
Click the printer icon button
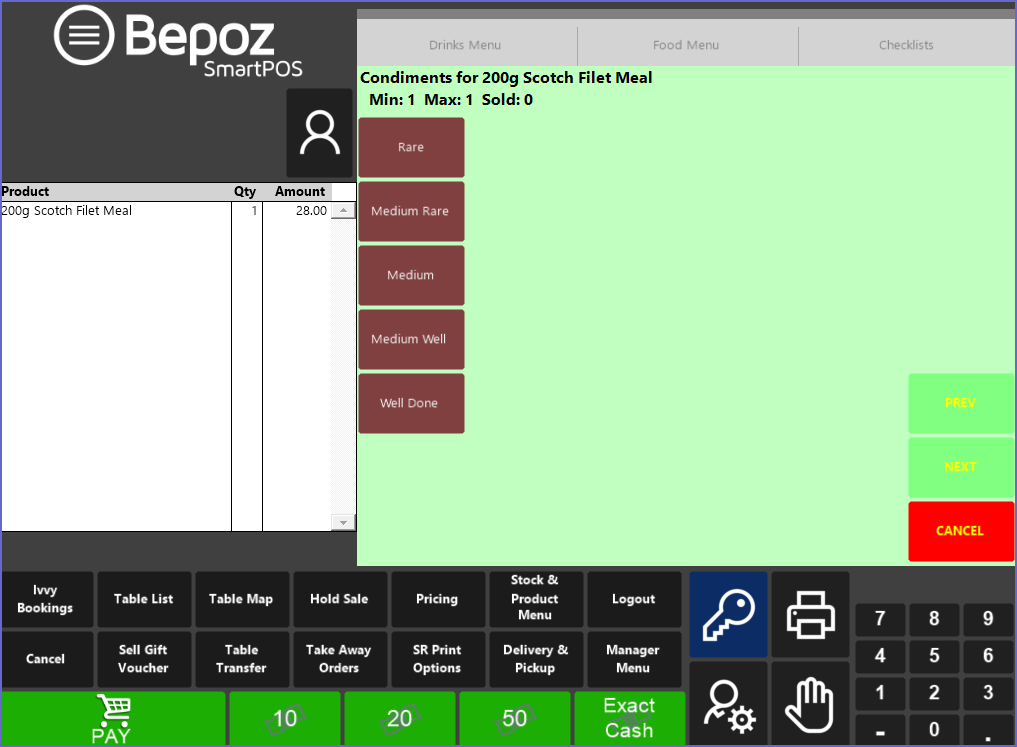pyautogui.click(x=810, y=614)
